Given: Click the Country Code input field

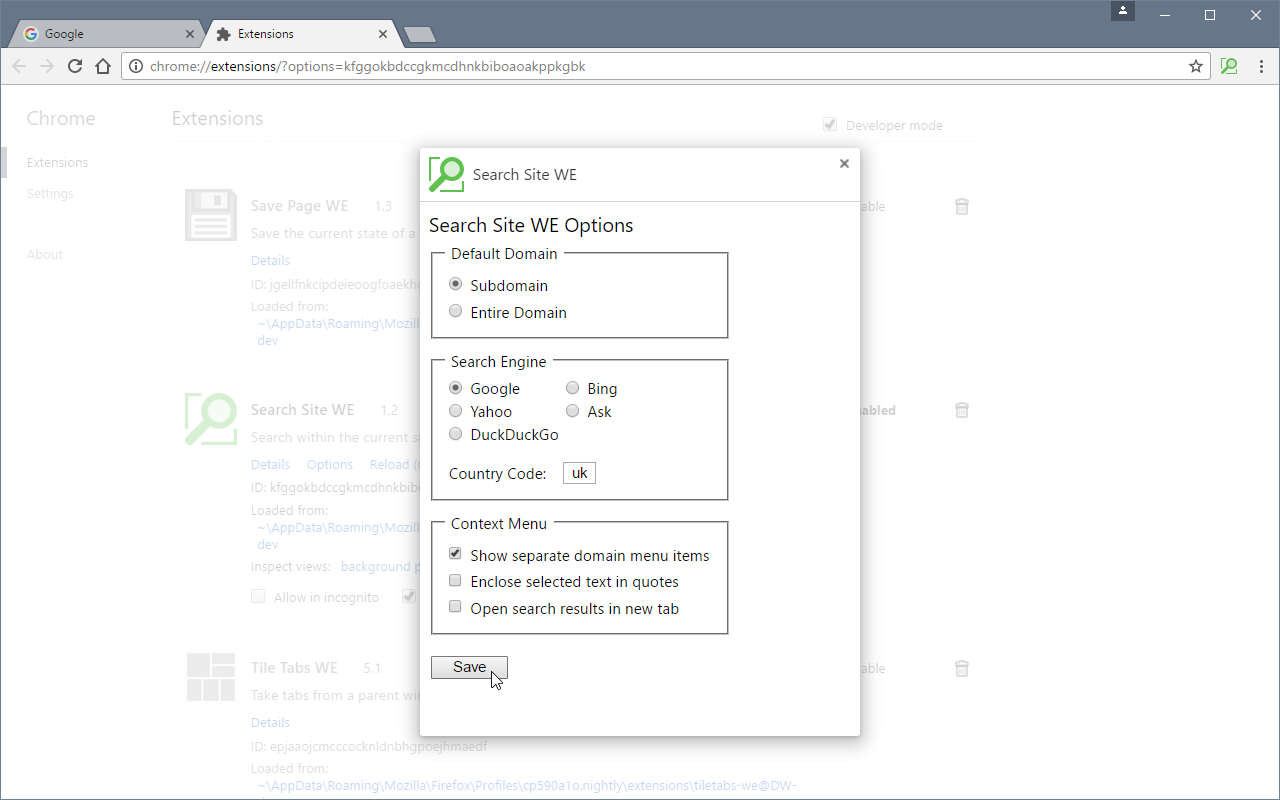Looking at the screenshot, I should [579, 473].
